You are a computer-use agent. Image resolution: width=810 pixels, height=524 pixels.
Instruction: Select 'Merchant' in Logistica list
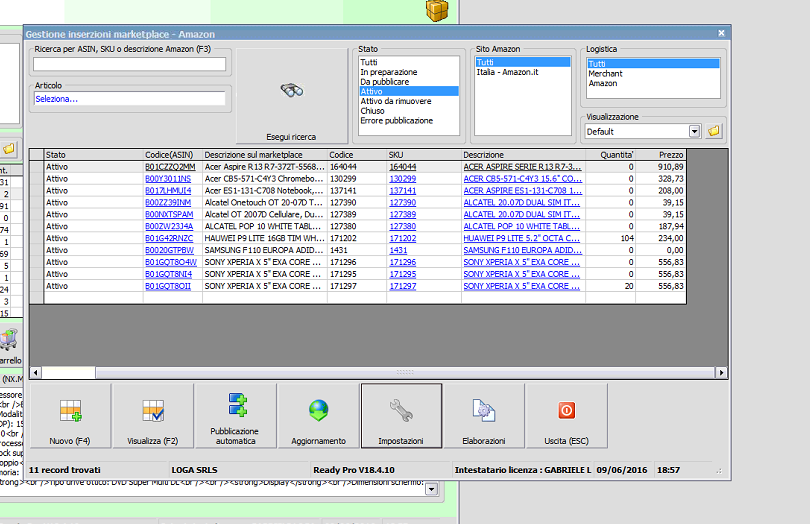(x=605, y=73)
